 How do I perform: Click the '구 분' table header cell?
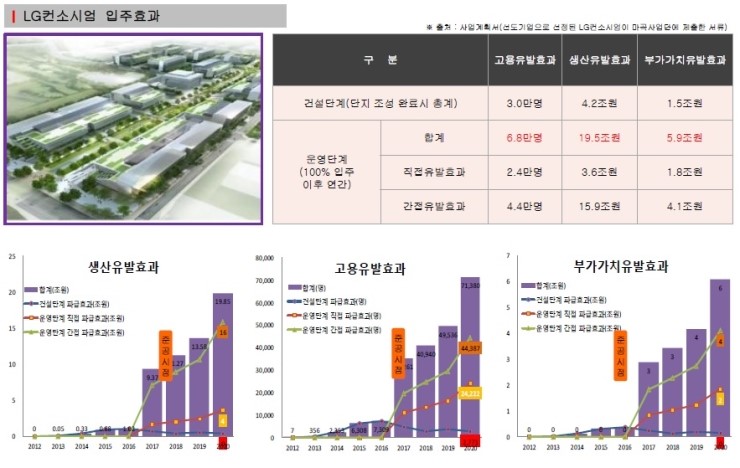[x=380, y=60]
